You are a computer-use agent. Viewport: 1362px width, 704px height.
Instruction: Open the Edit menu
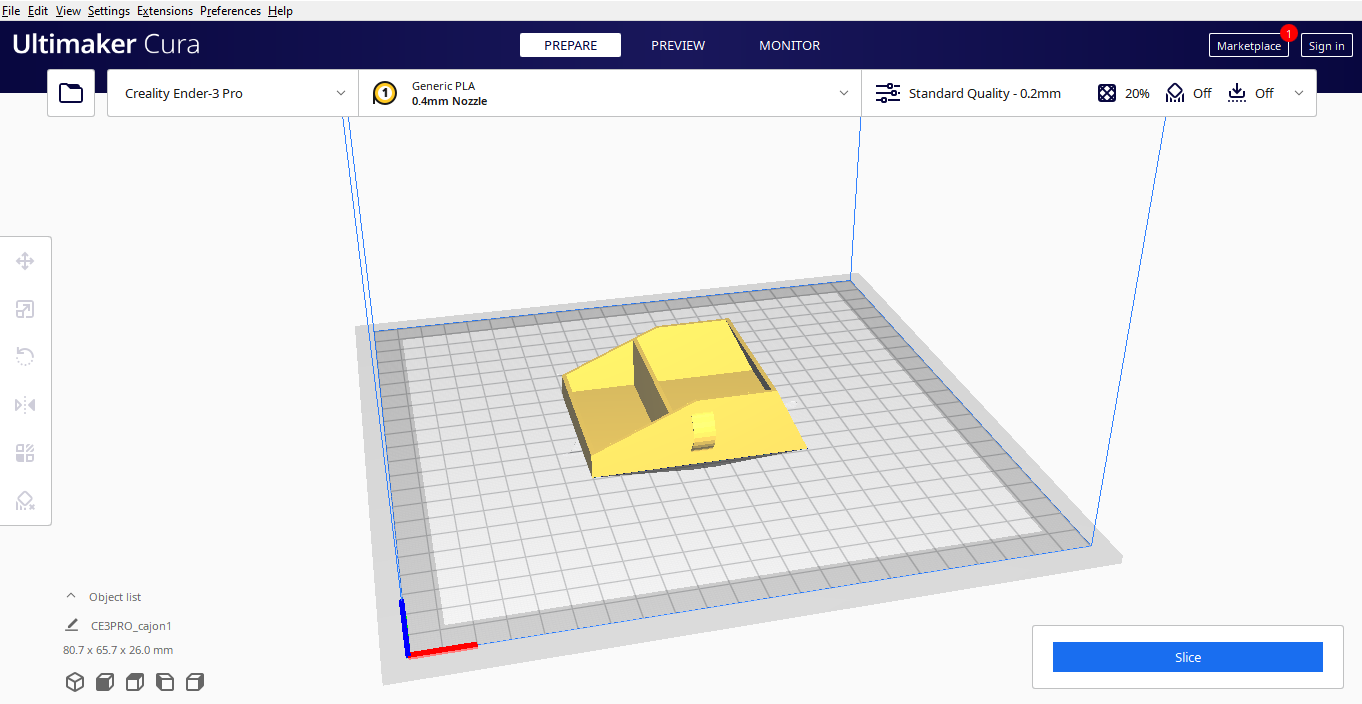[x=38, y=11]
